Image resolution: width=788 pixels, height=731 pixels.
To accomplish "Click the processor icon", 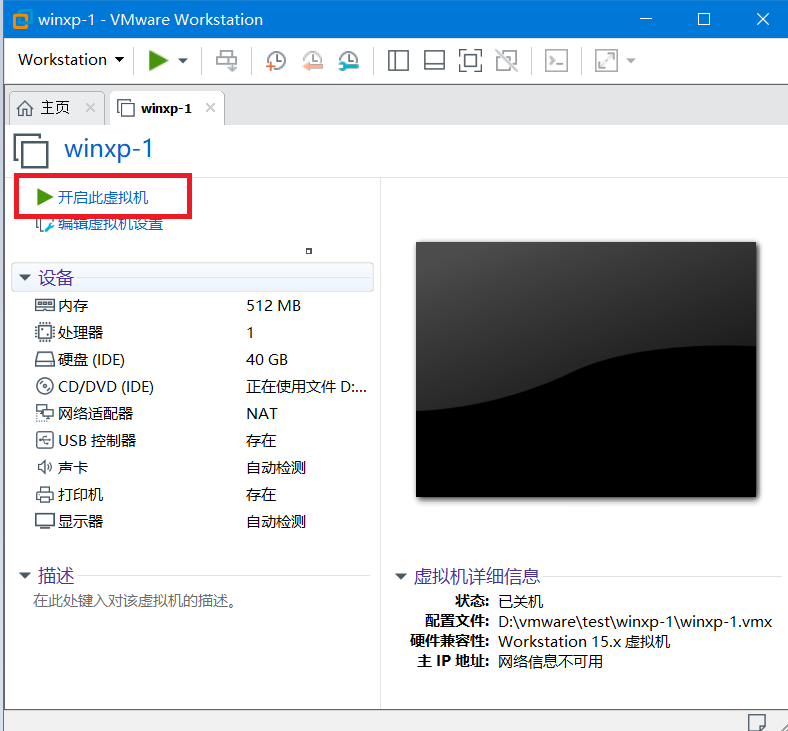I will coord(44,332).
